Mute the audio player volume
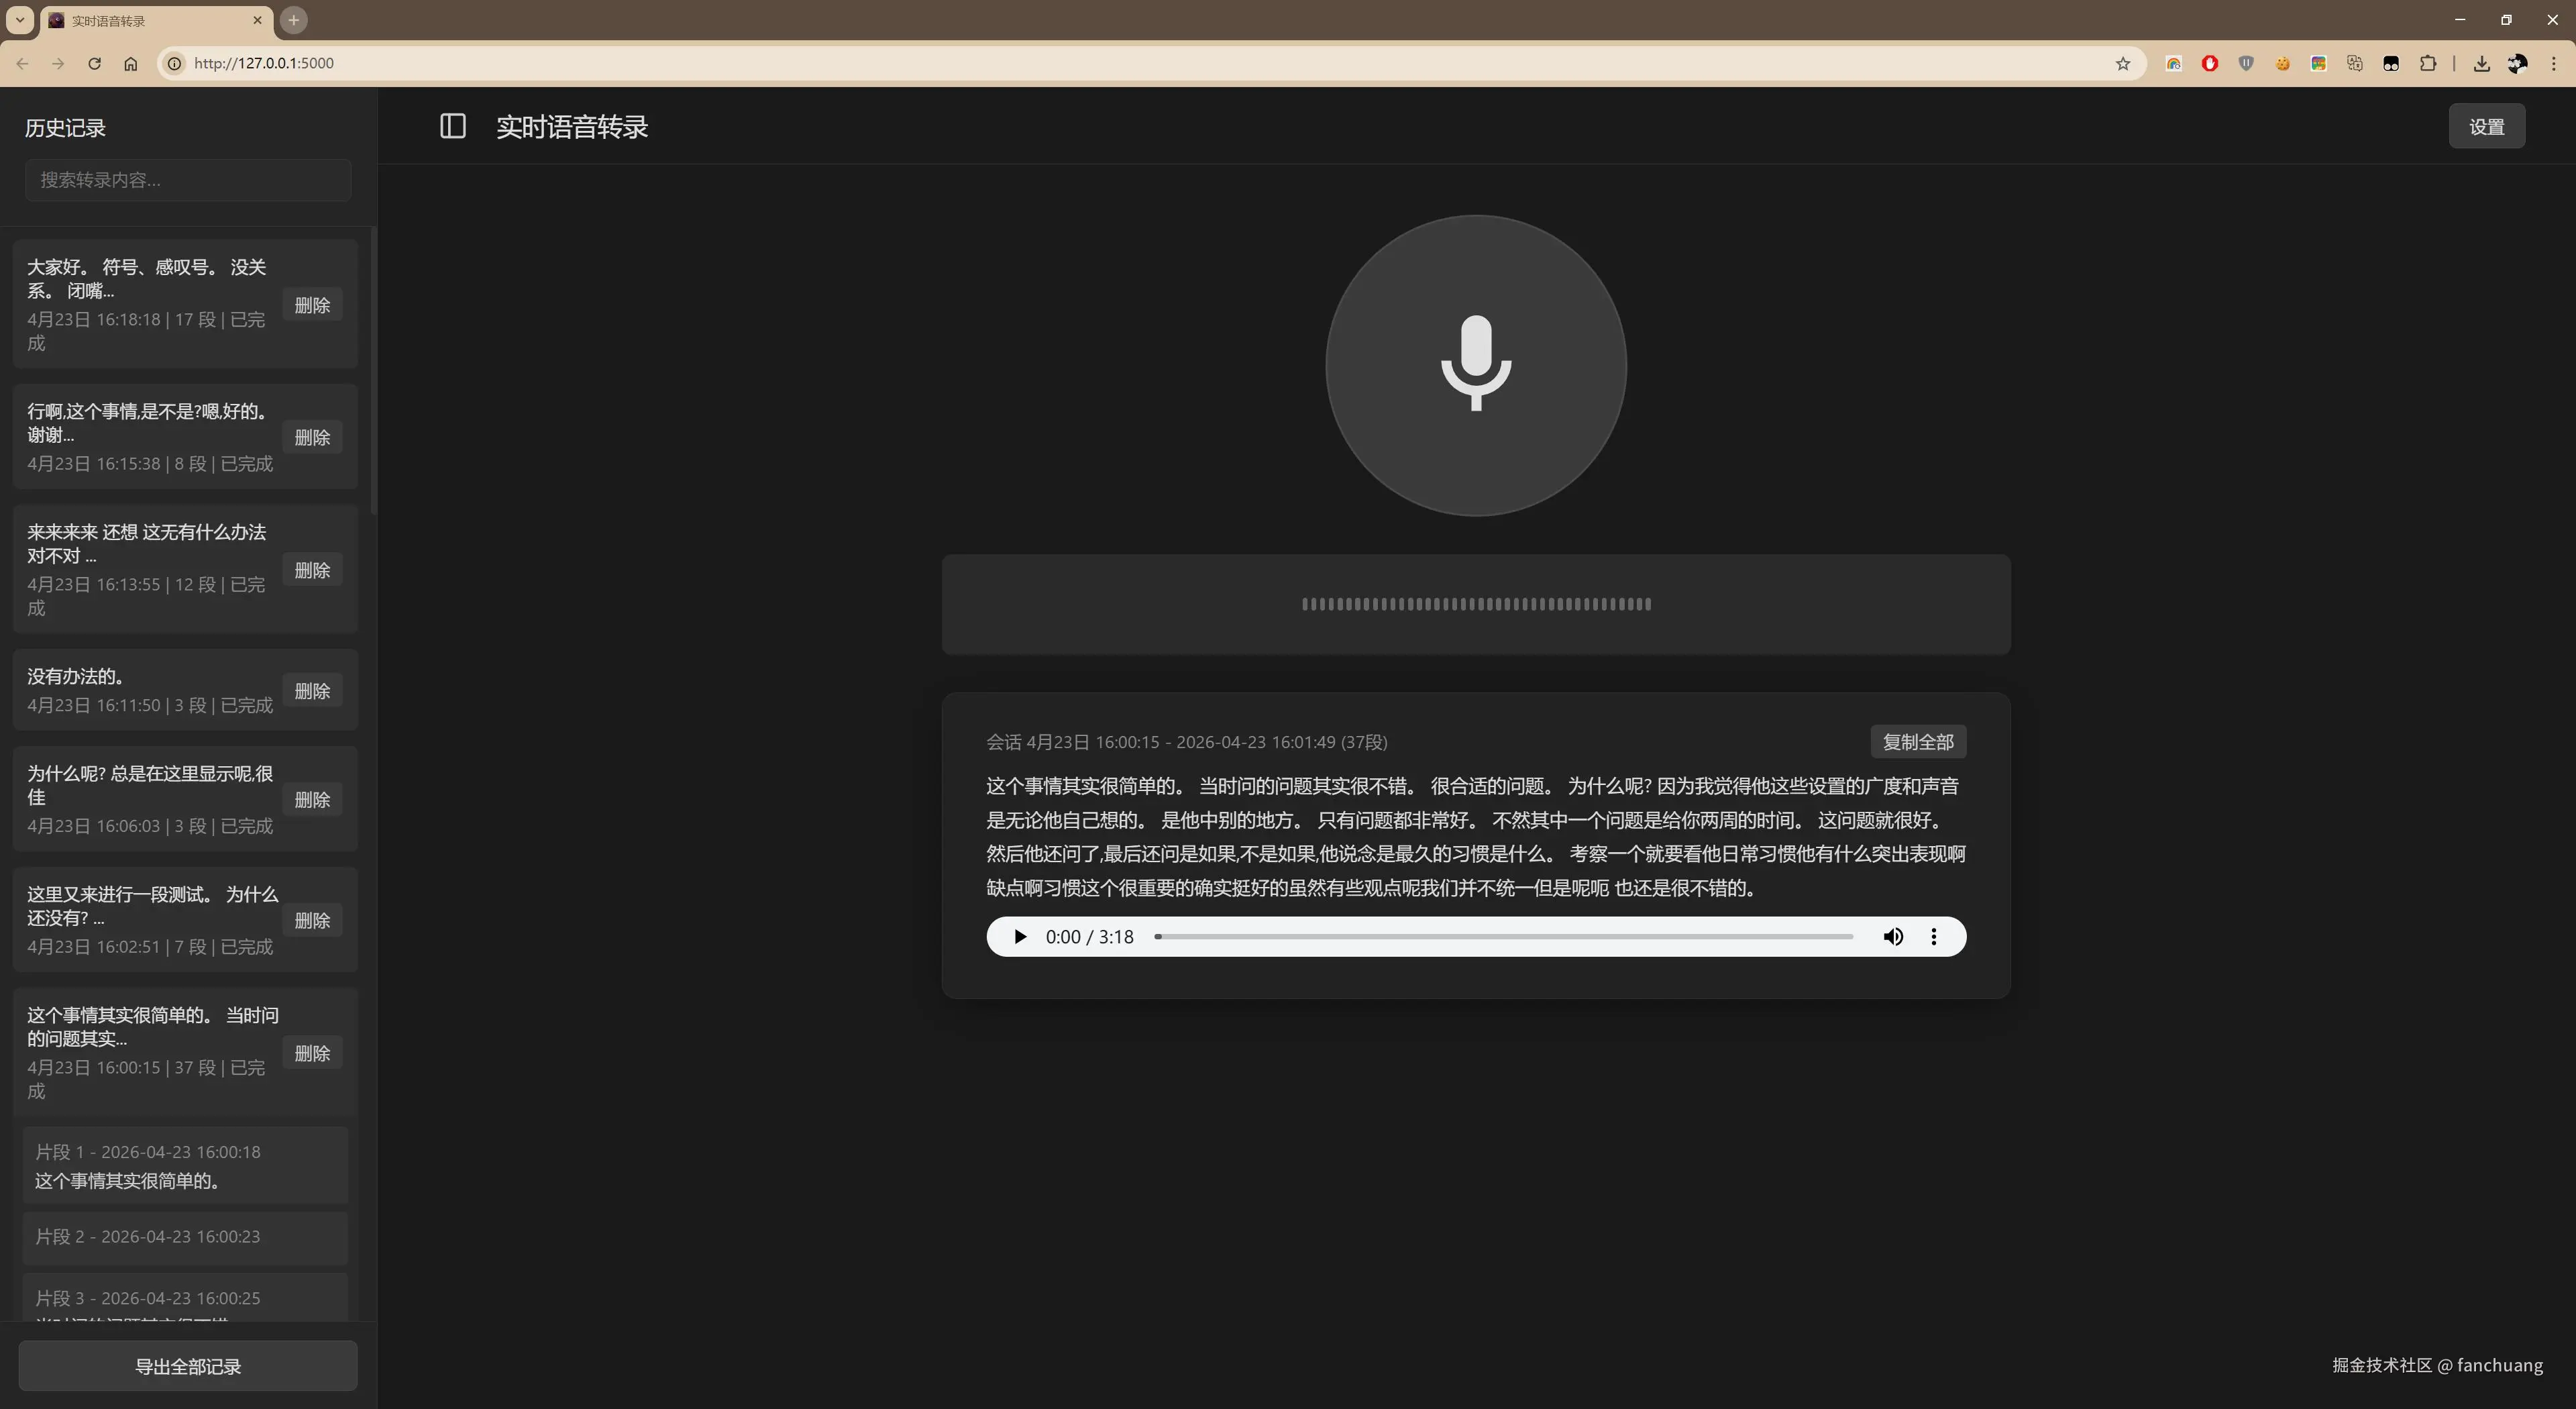This screenshot has height=1409, width=2576. coord(1892,936)
